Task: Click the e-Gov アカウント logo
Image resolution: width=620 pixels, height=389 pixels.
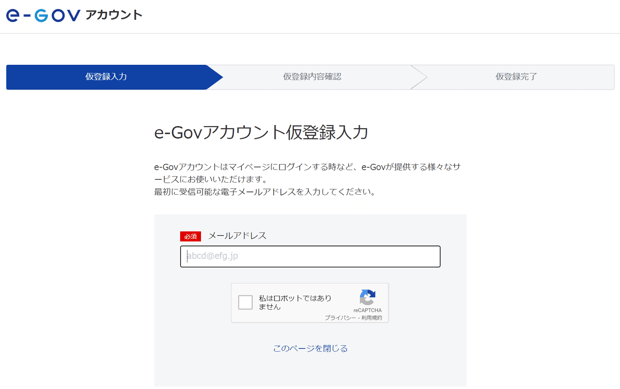Action: (x=74, y=15)
